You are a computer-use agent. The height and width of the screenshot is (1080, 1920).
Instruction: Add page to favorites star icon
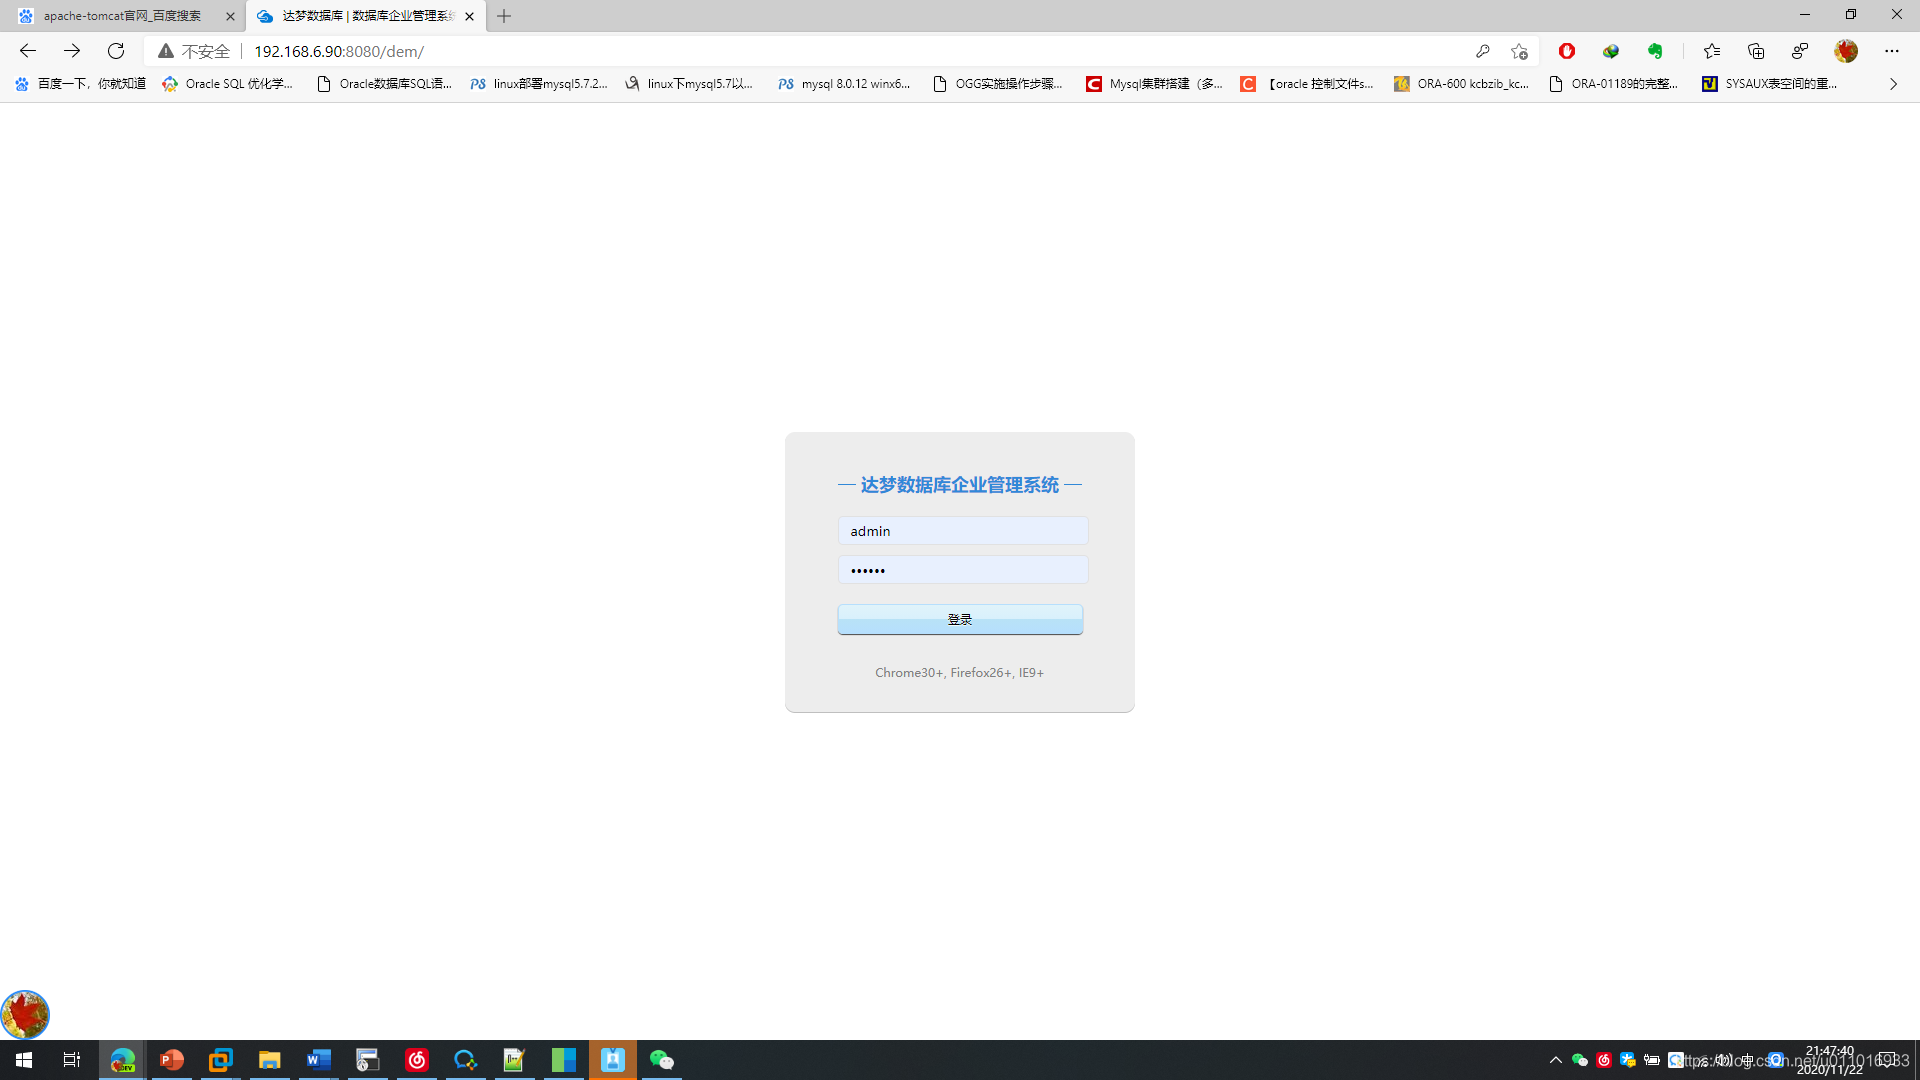point(1520,51)
